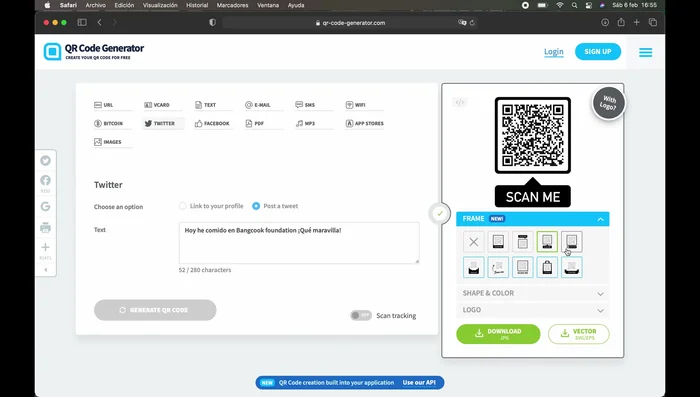
Task: Reload the page in Safari
Action: (472, 23)
